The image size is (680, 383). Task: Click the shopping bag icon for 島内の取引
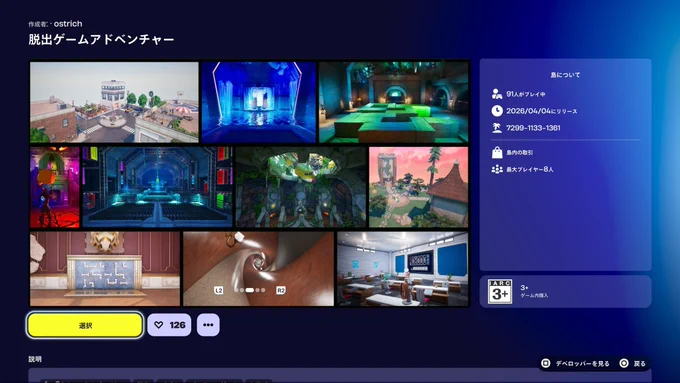pos(497,153)
